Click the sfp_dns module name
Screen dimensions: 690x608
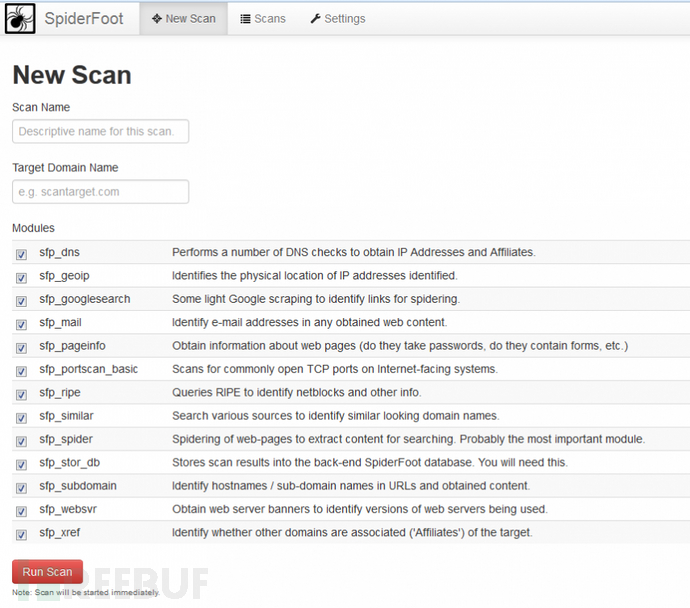click(59, 252)
